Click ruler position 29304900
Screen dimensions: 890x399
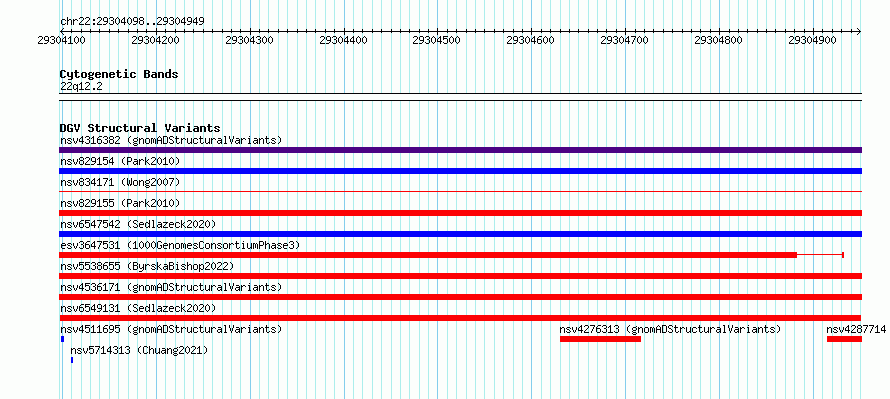coord(813,40)
